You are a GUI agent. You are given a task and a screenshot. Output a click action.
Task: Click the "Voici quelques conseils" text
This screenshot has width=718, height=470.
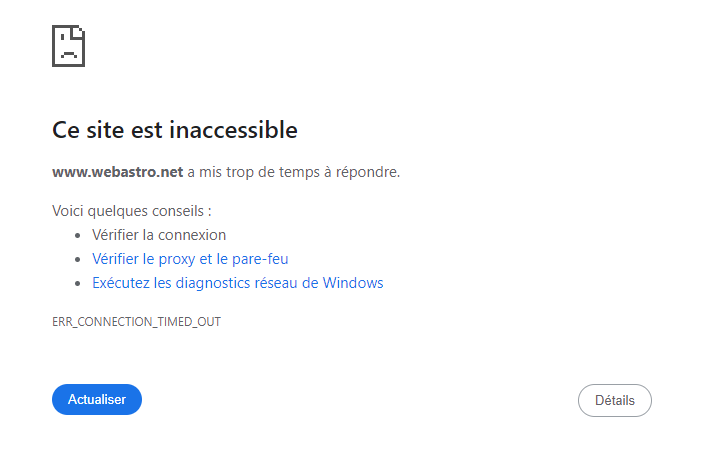coord(131,211)
